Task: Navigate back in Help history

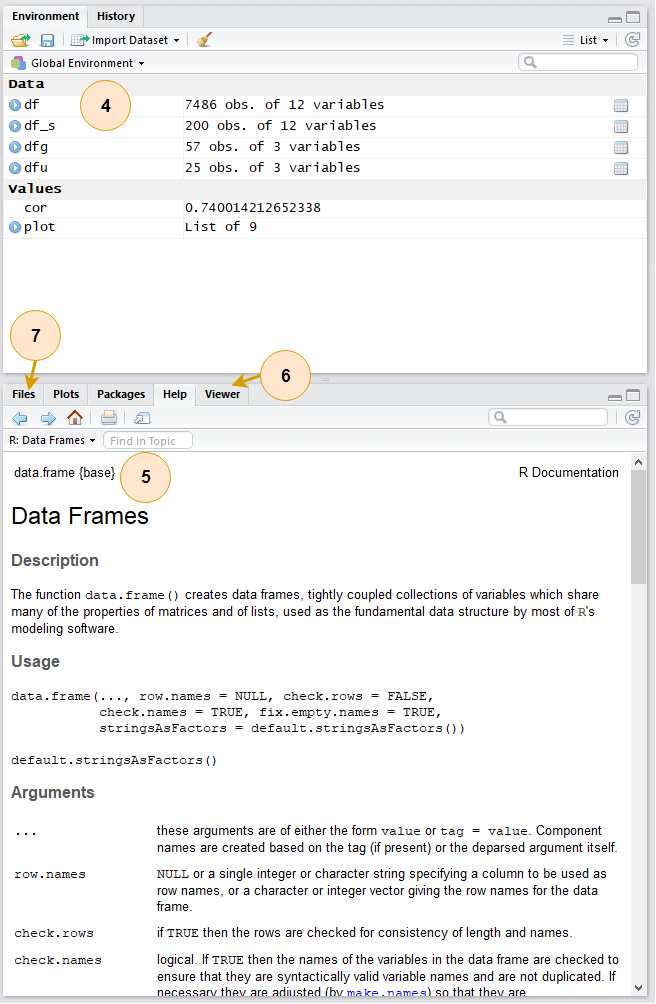Action: click(x=20, y=418)
